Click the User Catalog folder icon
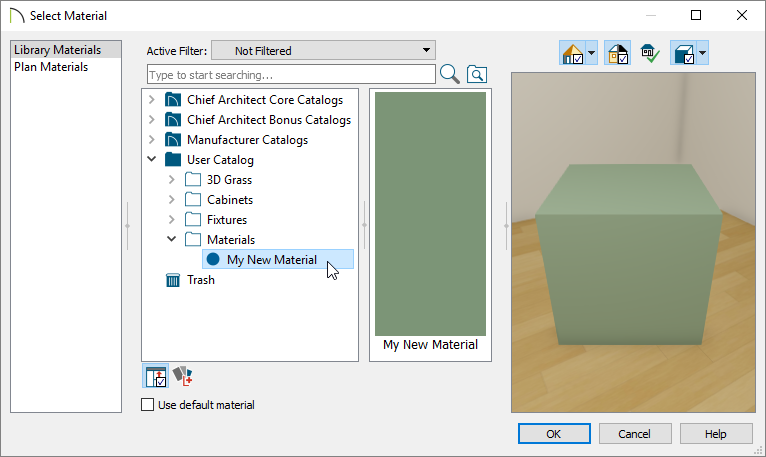The width and height of the screenshot is (766, 457). click(x=173, y=160)
